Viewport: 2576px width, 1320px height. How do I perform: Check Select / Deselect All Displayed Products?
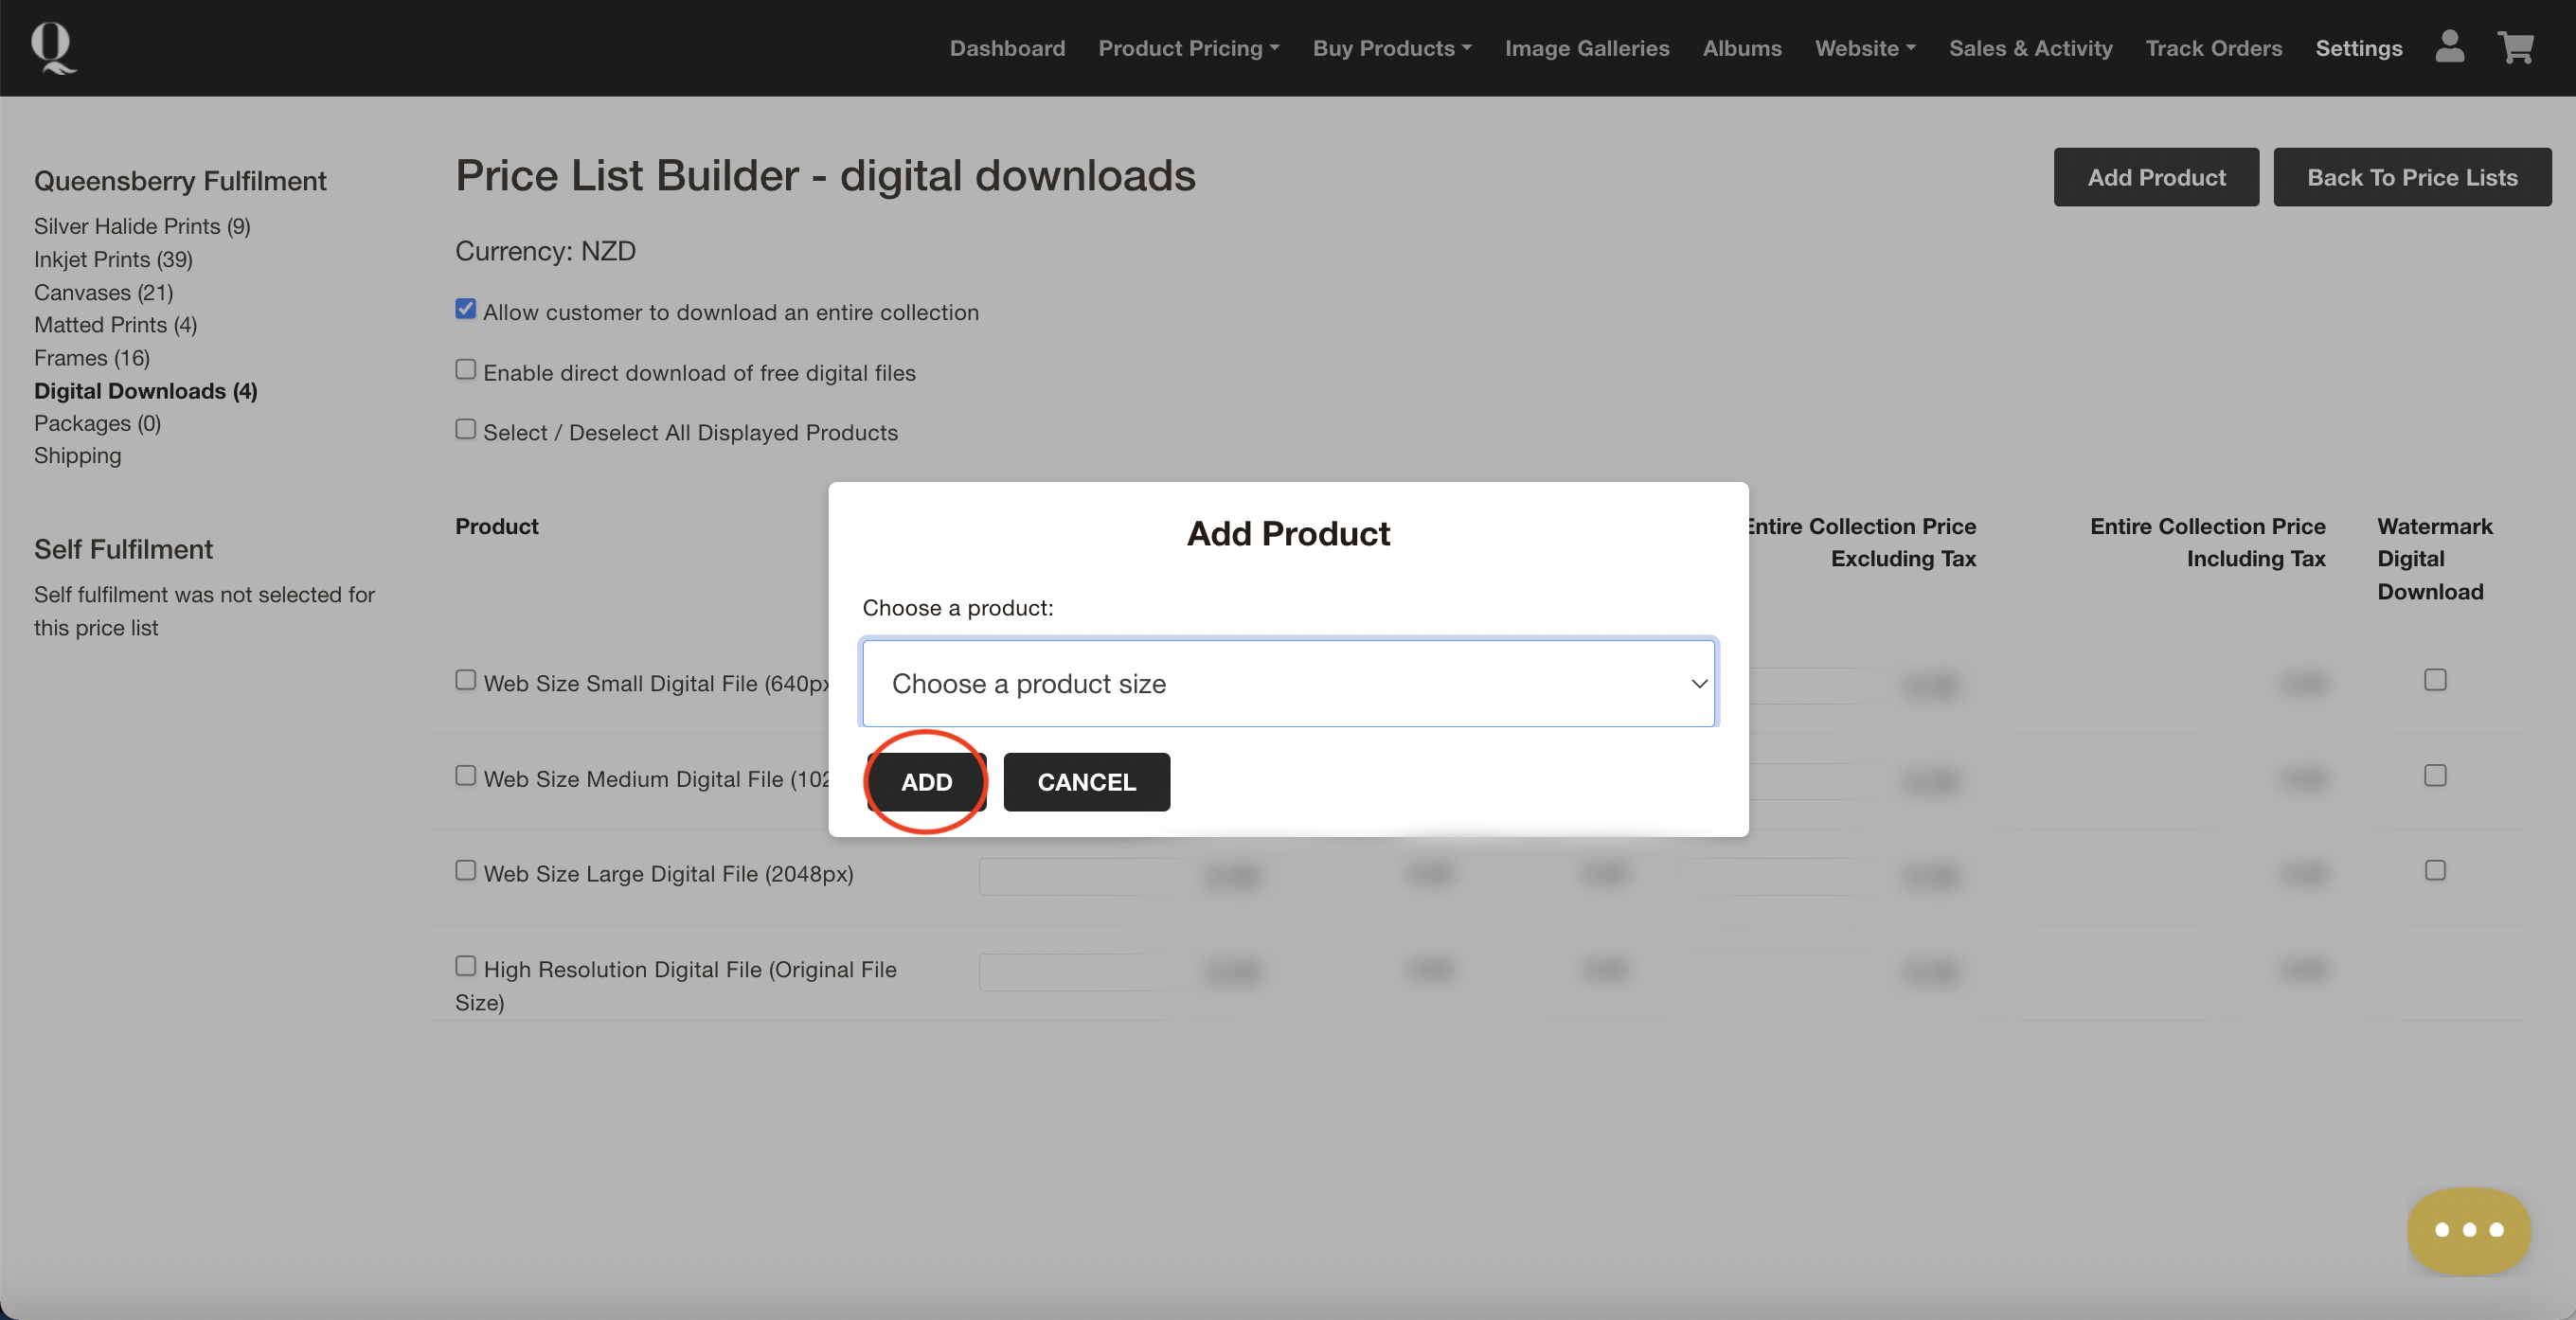[x=465, y=430]
